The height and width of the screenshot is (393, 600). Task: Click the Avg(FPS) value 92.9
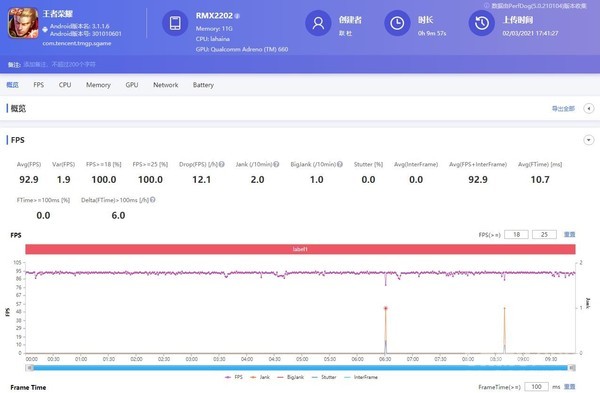pyautogui.click(x=29, y=179)
